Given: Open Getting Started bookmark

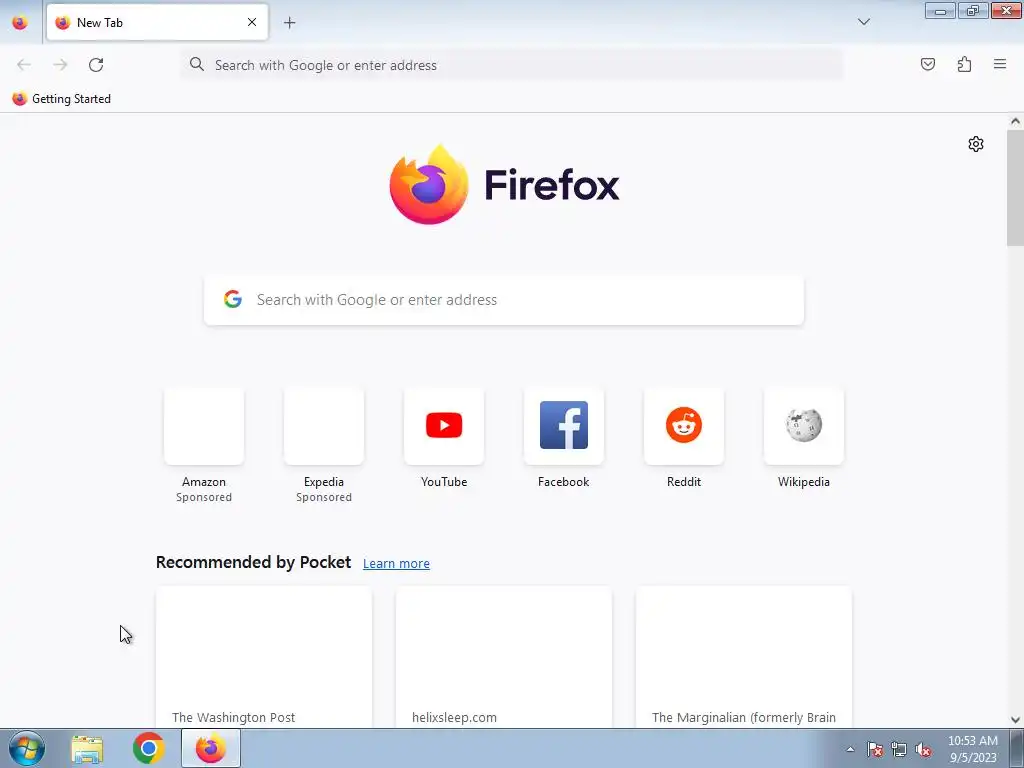Looking at the screenshot, I should (x=61, y=99).
